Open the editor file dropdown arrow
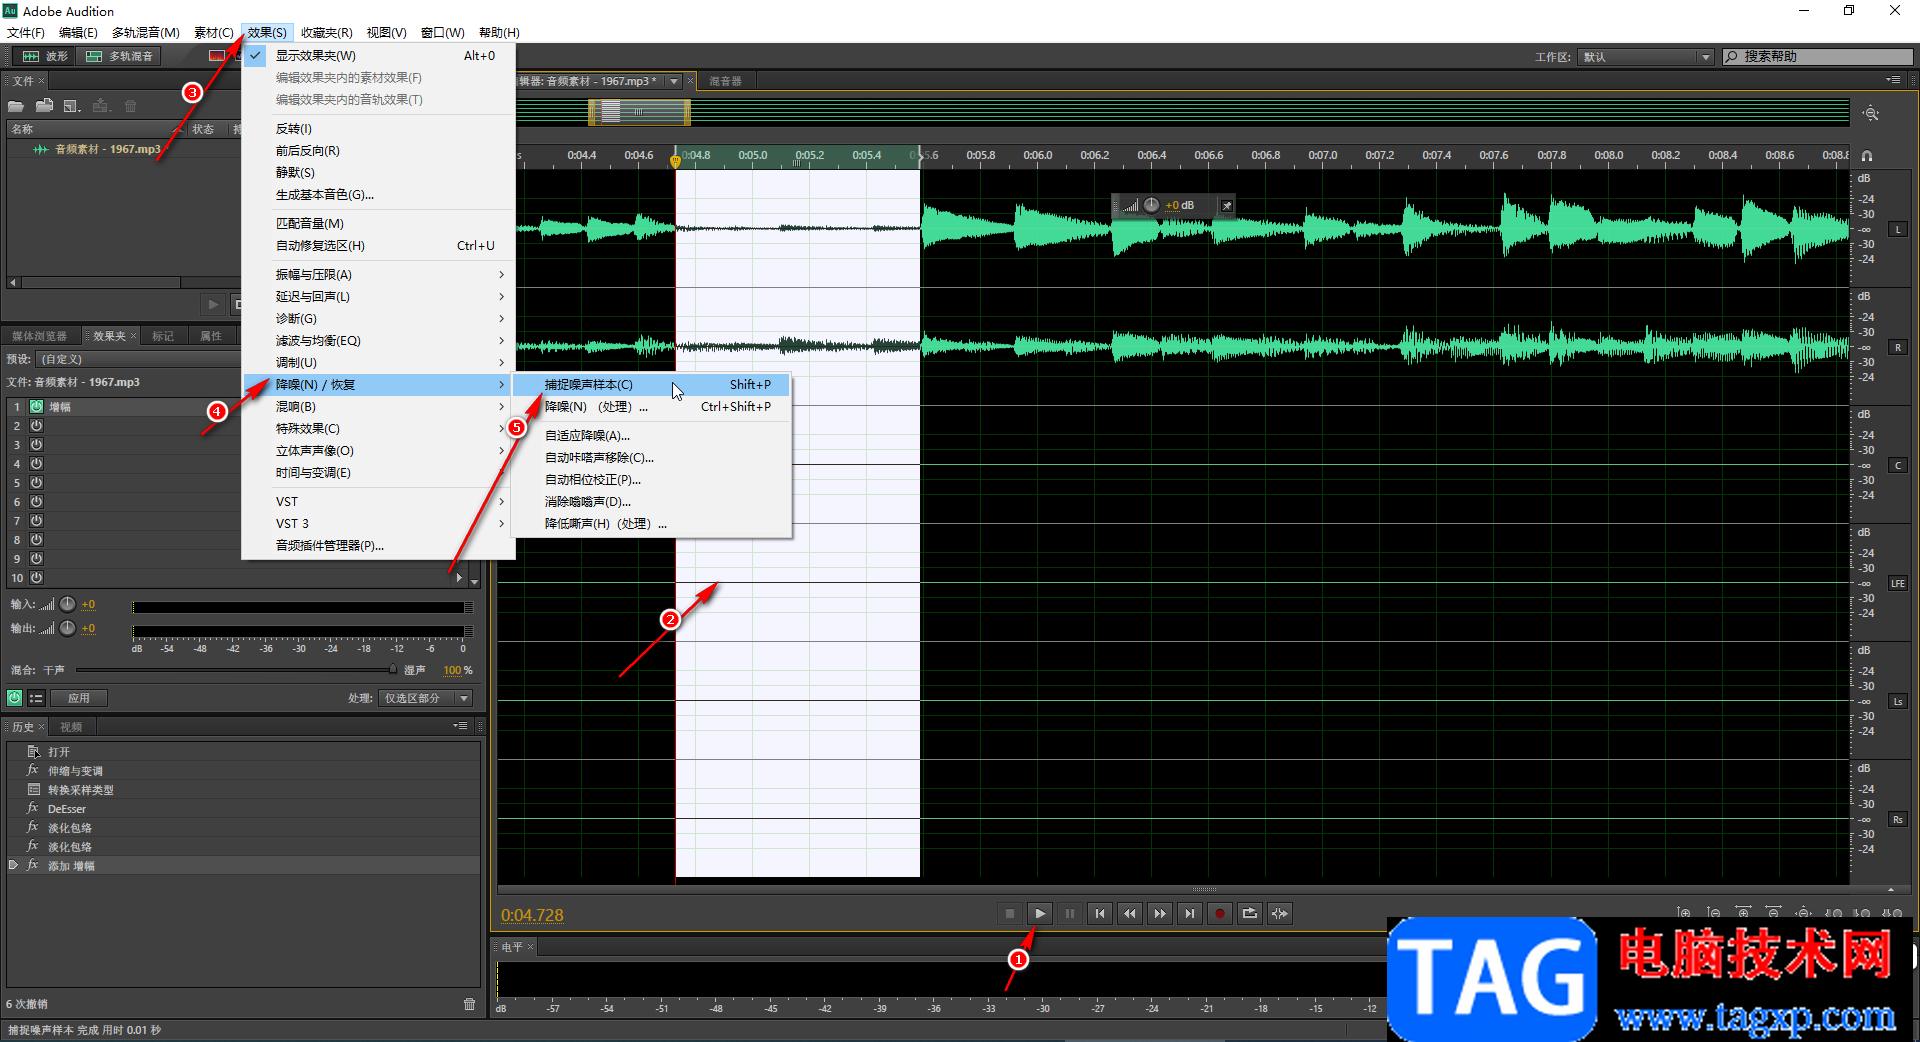The width and height of the screenshot is (1920, 1042). tap(674, 81)
